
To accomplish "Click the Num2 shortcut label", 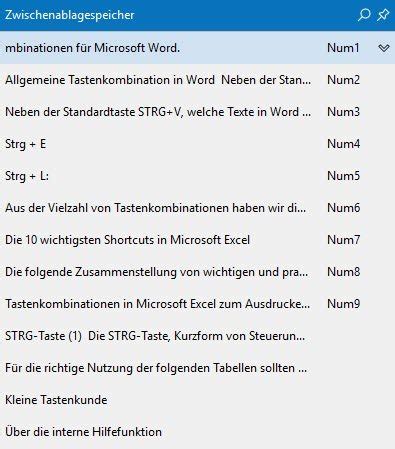I will coord(343,80).
